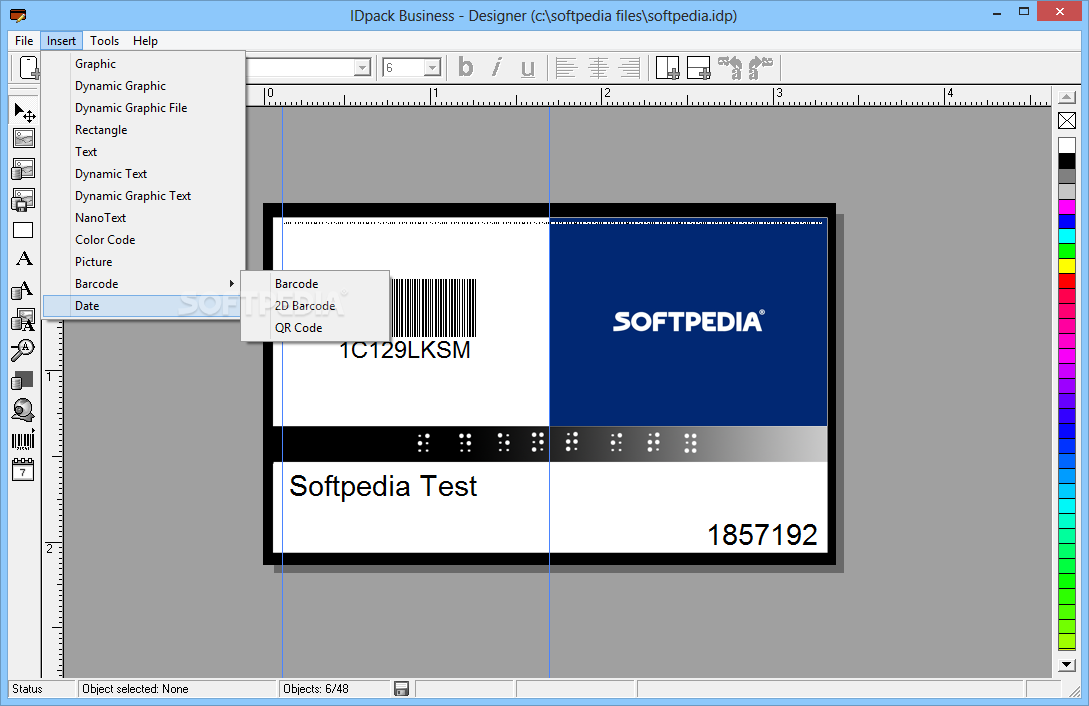
Task: Select the NanoText magnifier tool
Action: (x=24, y=350)
